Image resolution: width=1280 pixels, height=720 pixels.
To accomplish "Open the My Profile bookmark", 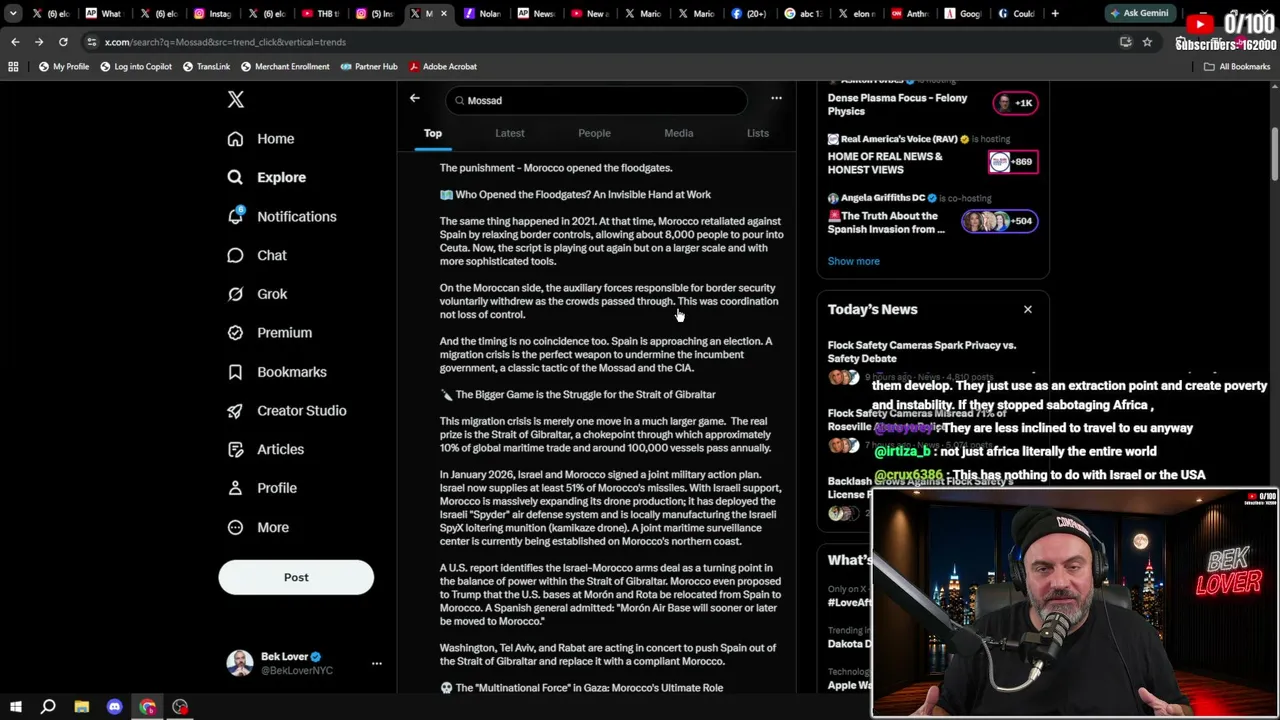I will (64, 66).
